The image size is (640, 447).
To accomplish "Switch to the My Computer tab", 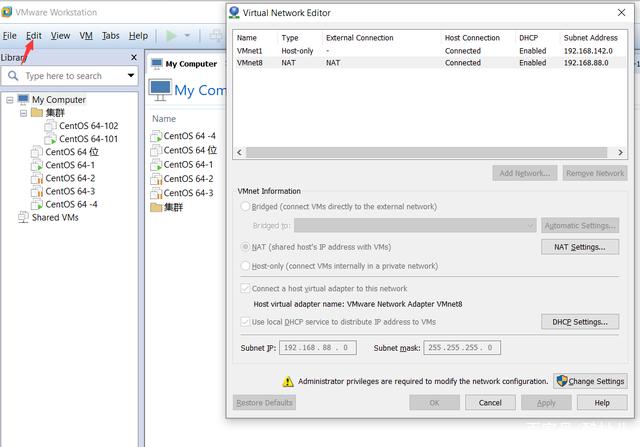I will pyautogui.click(x=184, y=64).
